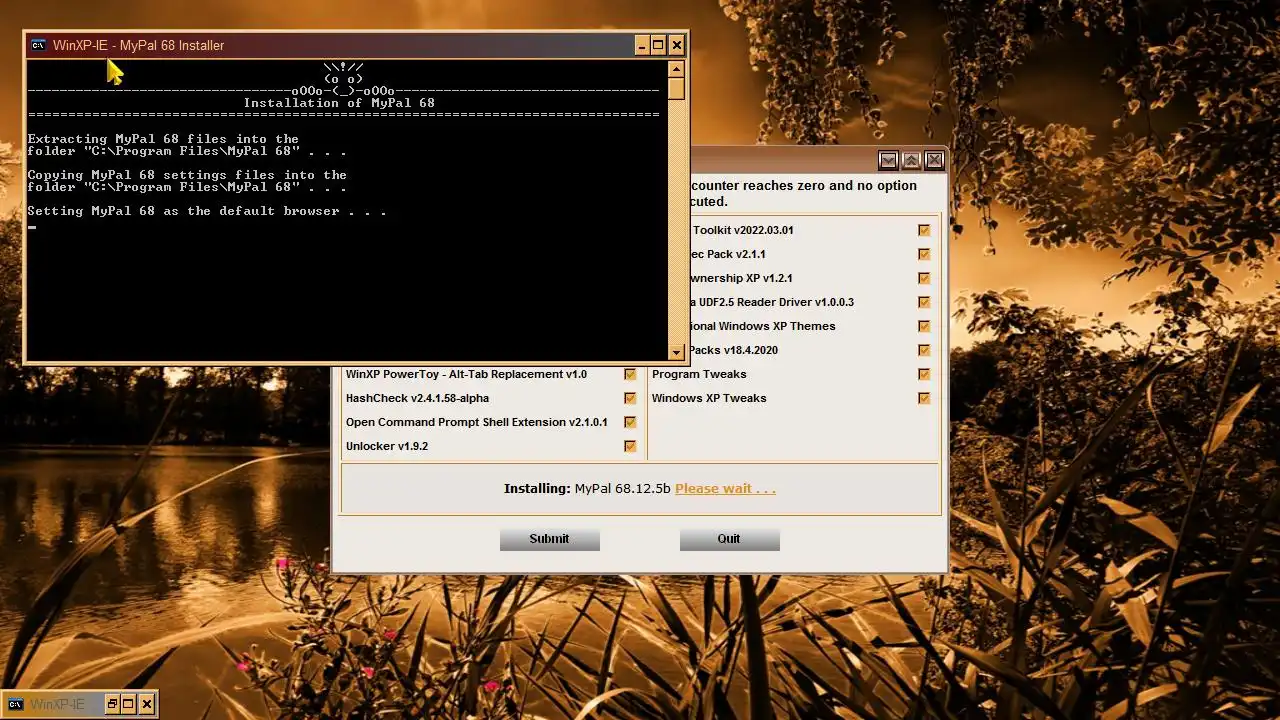This screenshot has height=720, width=1280.
Task: Uncheck Windows XP Themes checkbox
Action: click(x=924, y=326)
